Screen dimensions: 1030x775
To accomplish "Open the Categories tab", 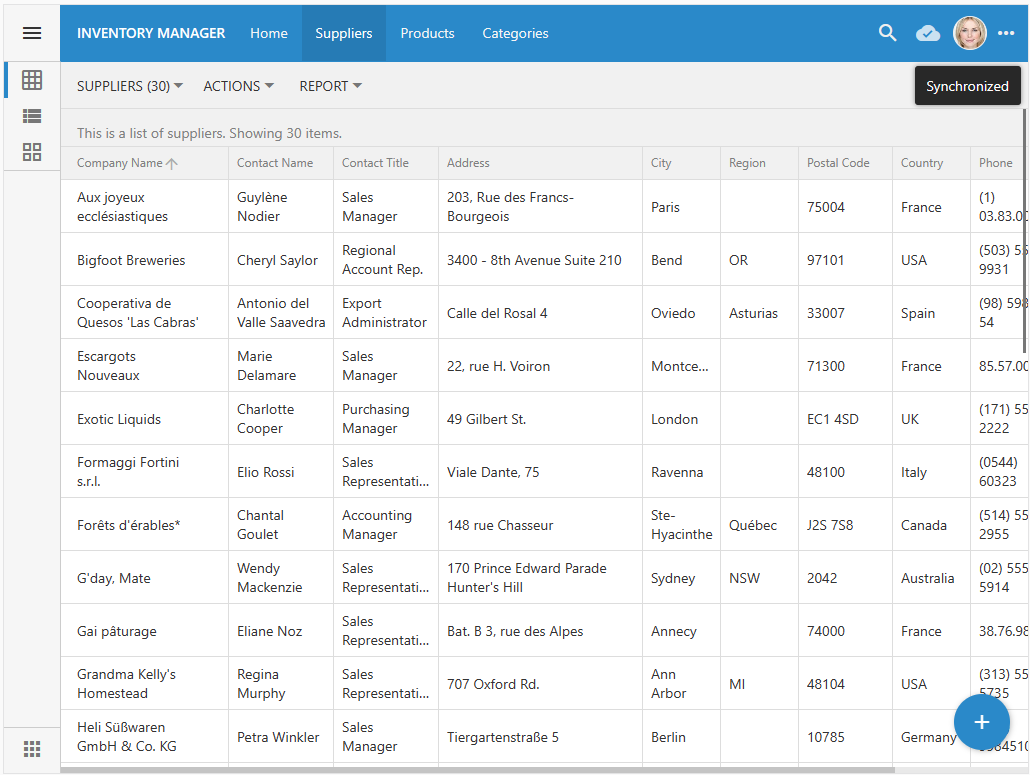I will [x=515, y=33].
